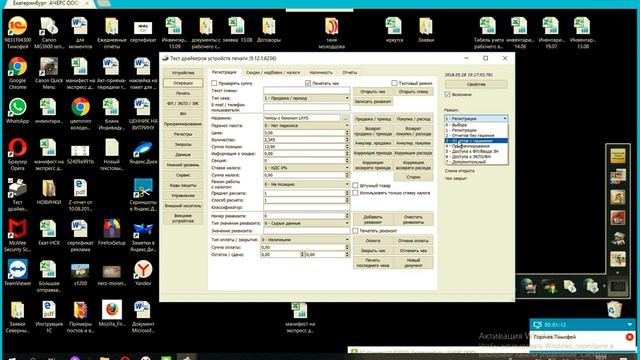Toggle the Проверять сумму checkbox
The width and height of the screenshot is (640, 360).
coord(214,83)
